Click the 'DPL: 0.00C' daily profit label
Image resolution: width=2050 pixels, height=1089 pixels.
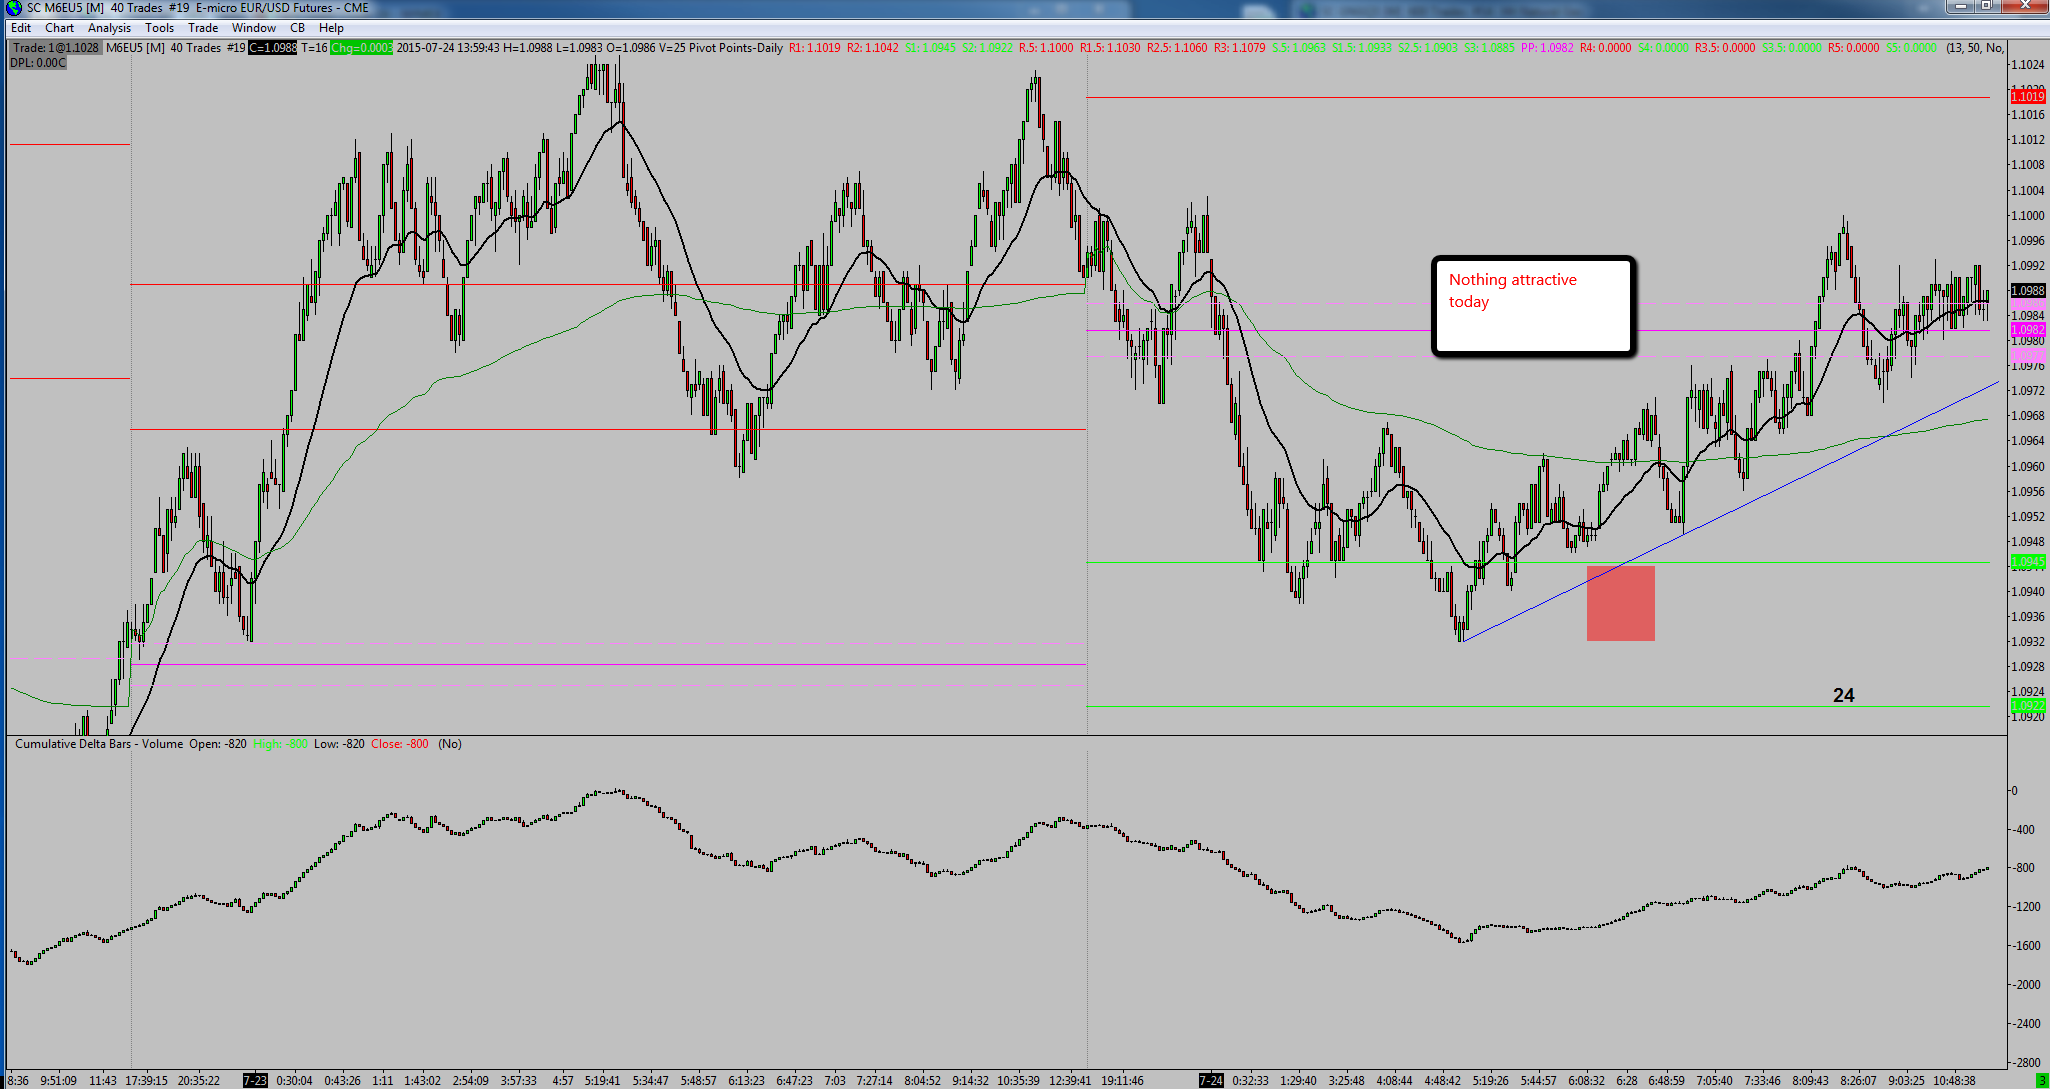[x=38, y=63]
